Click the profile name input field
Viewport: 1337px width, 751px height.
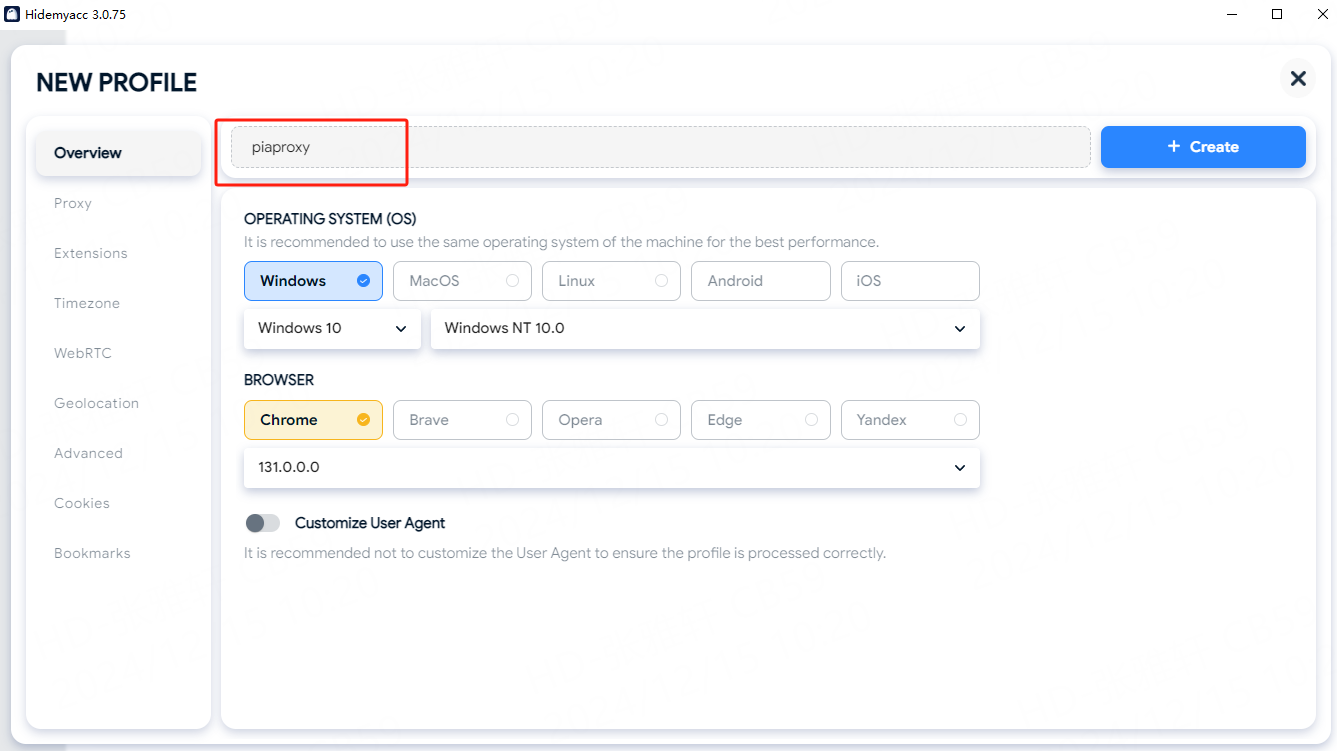tap(660, 147)
